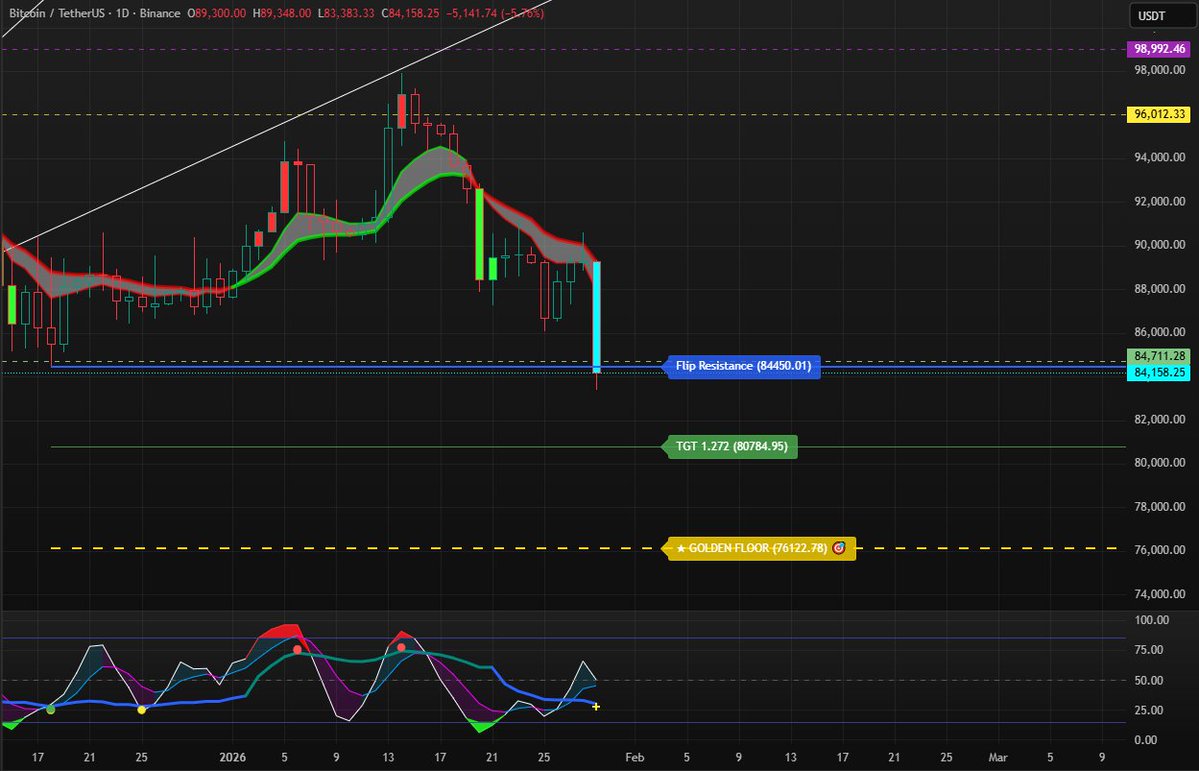Click the 76,000.00 price axis label
The image size is (1199, 771).
tap(1160, 550)
